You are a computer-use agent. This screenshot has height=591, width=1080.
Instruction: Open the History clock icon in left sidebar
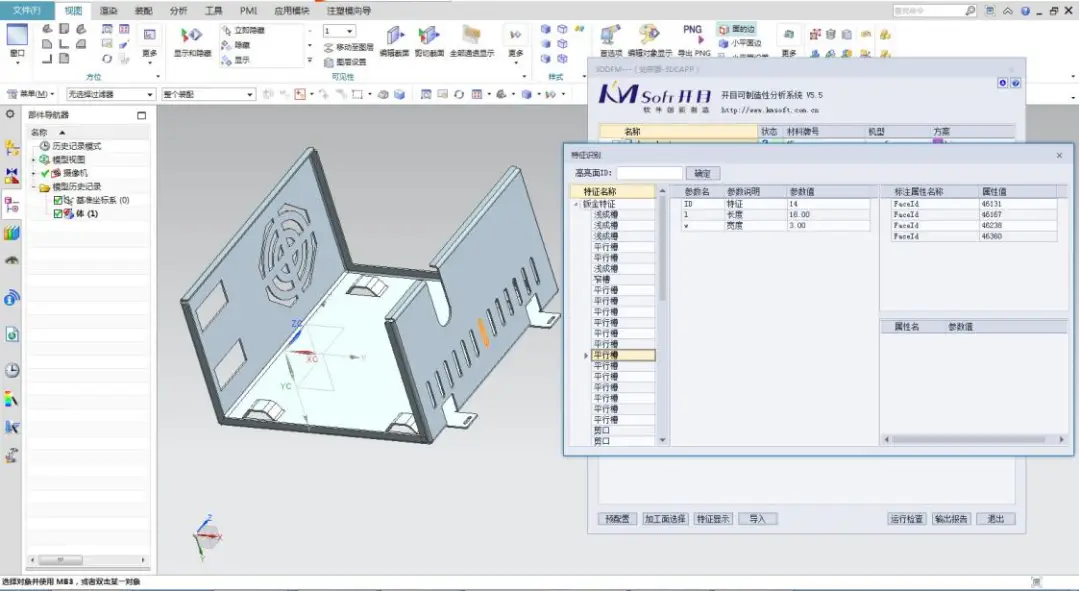12,369
